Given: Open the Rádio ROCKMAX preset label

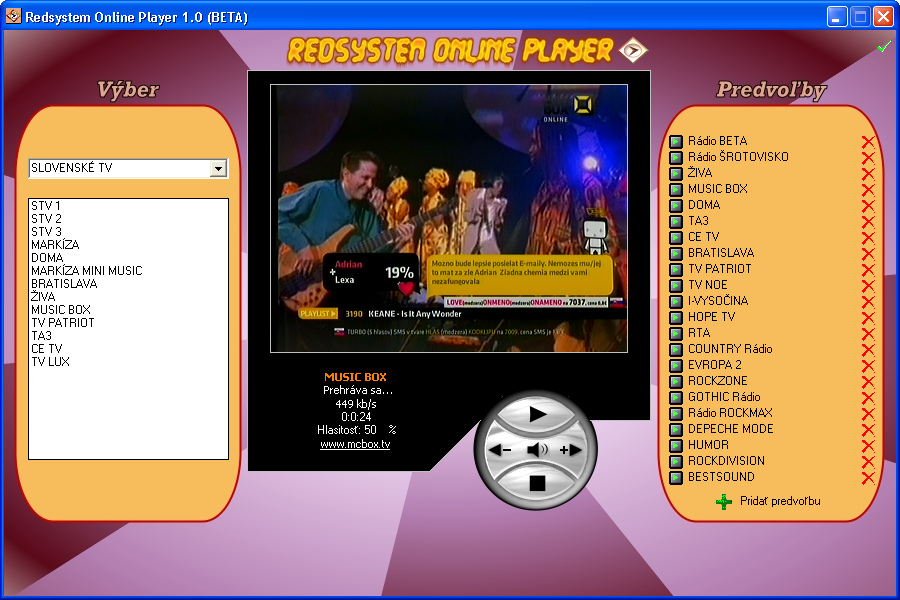Looking at the screenshot, I should click(x=730, y=413).
